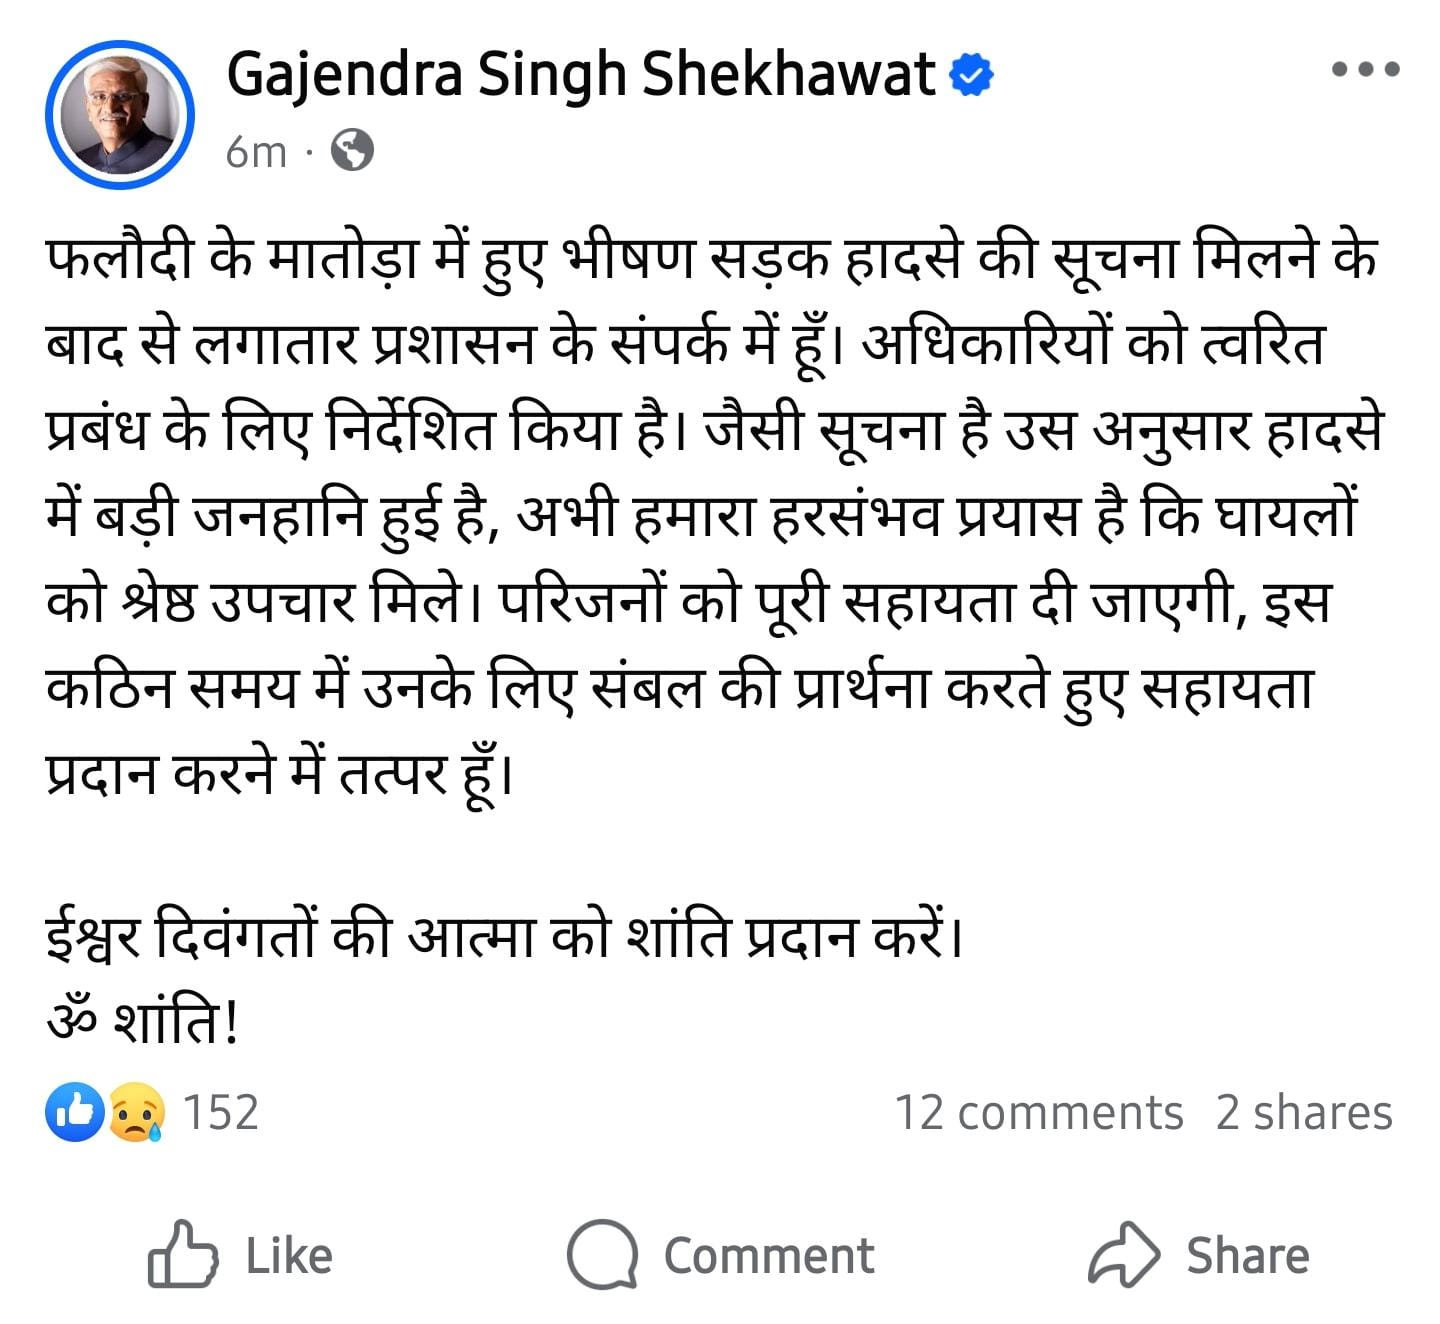1440x1324 pixels.
Task: Click the line beginning with ईश्वर दिवंगतों
Action: tap(505, 937)
